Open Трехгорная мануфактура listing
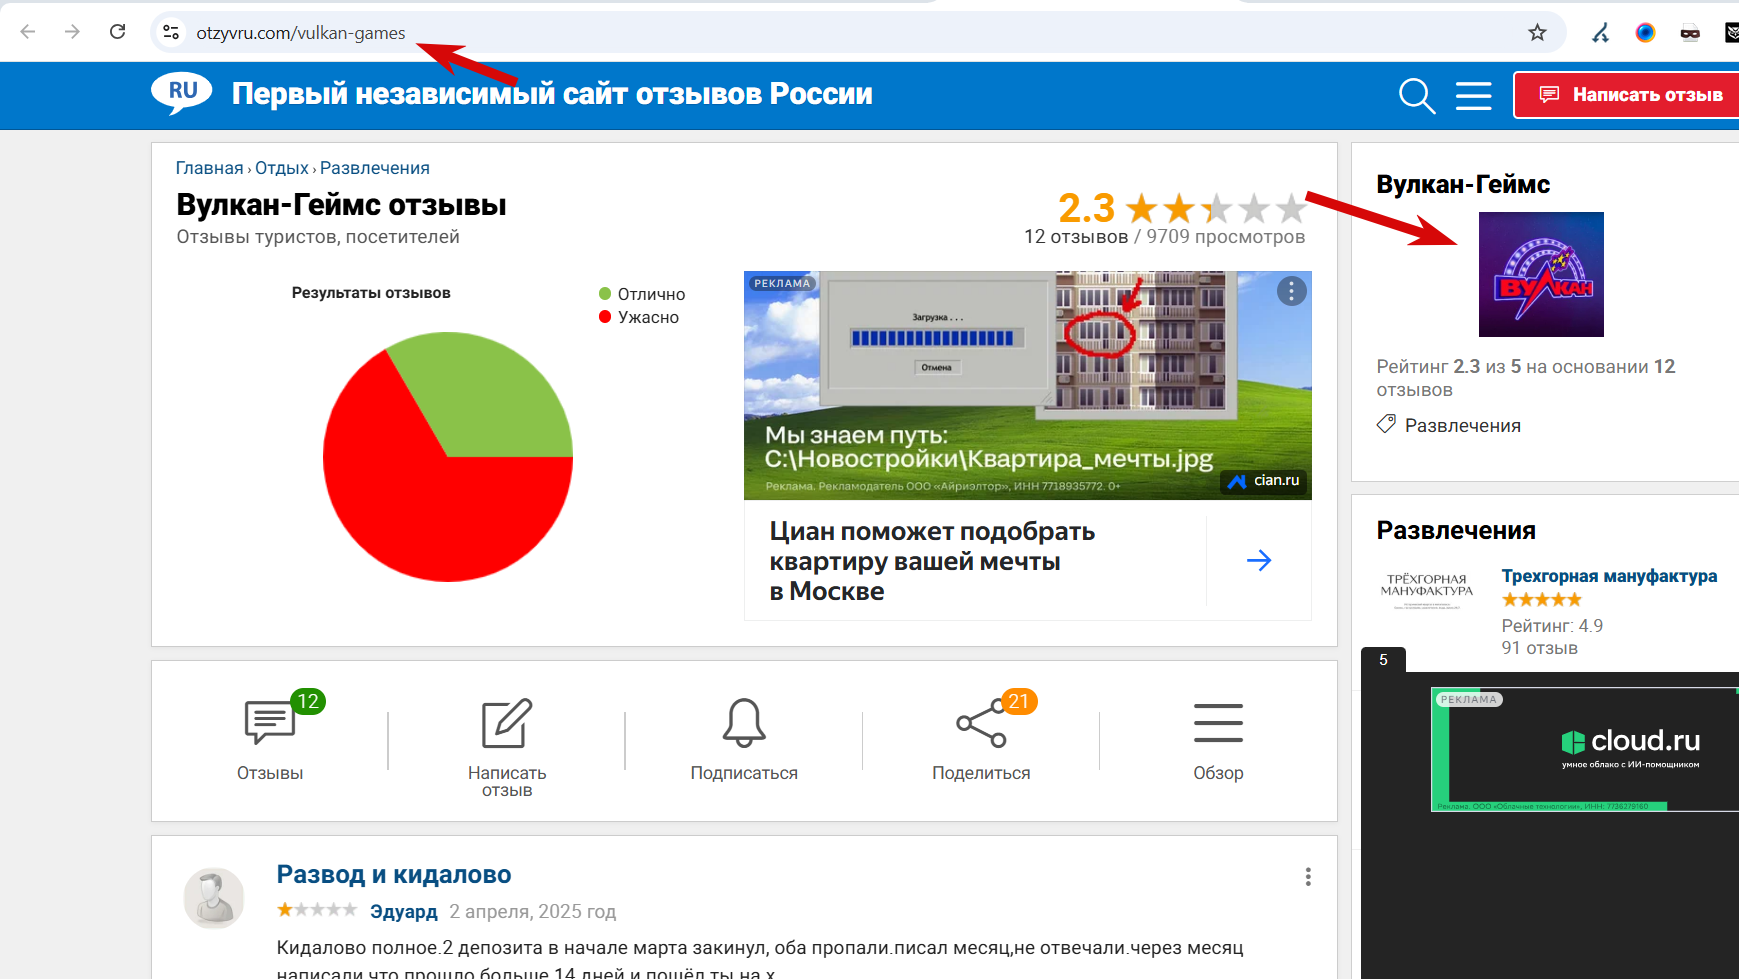 (x=1609, y=576)
